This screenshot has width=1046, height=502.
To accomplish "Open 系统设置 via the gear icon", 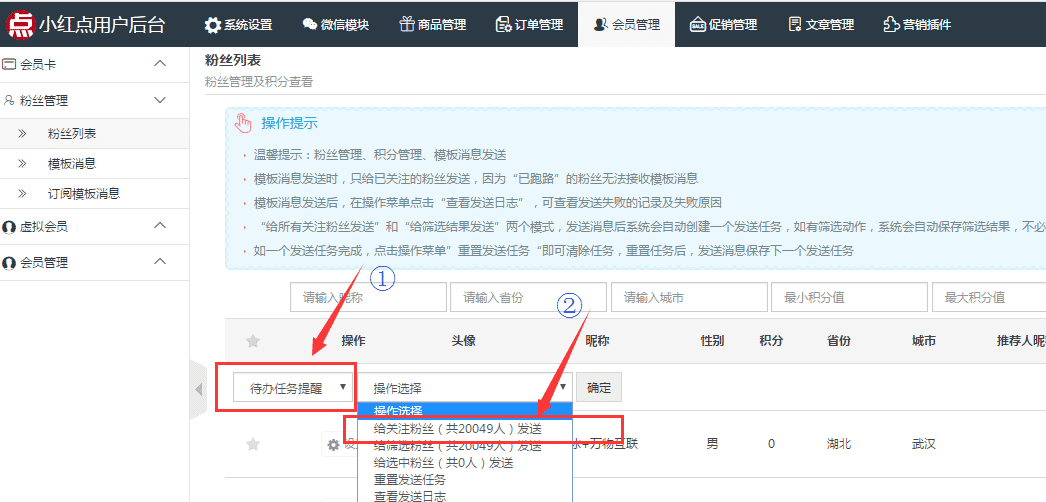I will coord(212,25).
